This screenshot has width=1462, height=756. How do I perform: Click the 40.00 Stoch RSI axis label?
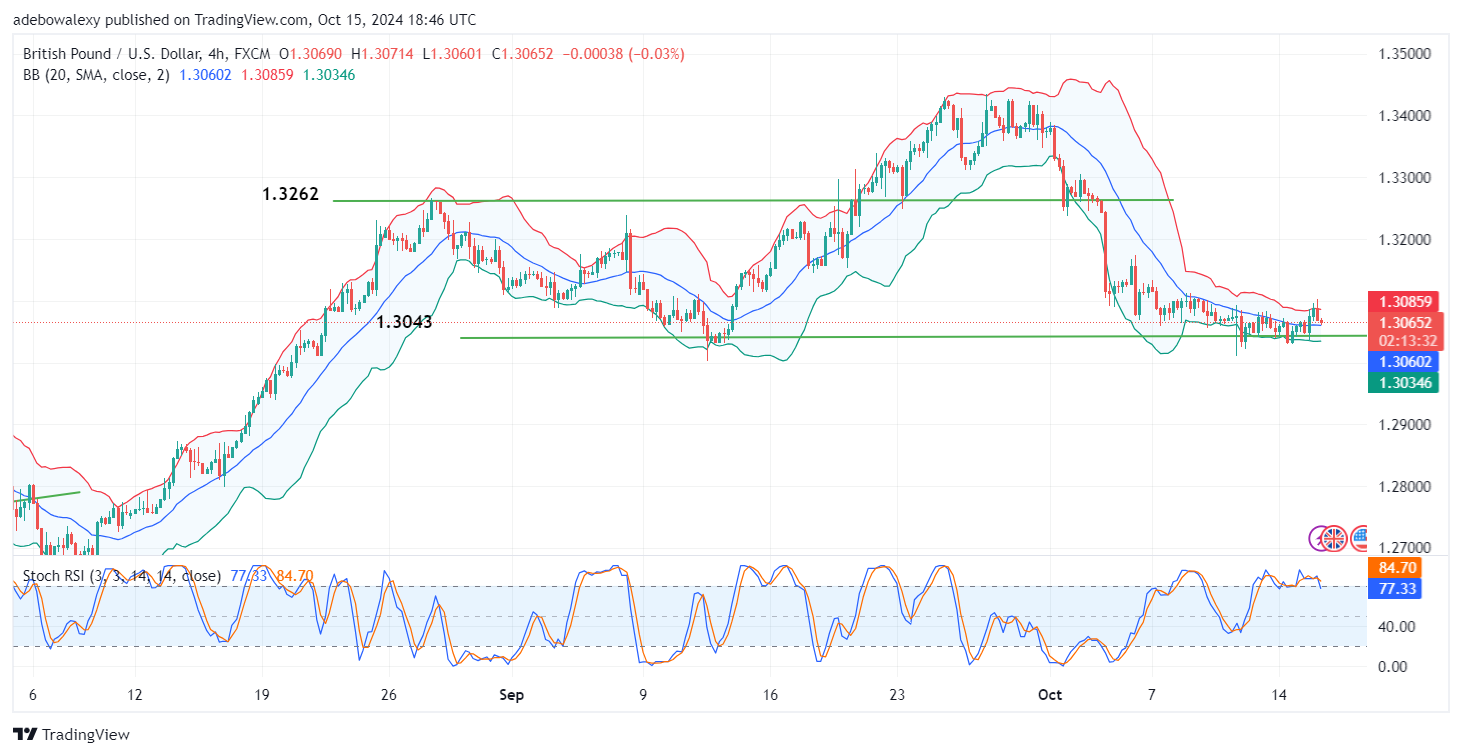1398,627
